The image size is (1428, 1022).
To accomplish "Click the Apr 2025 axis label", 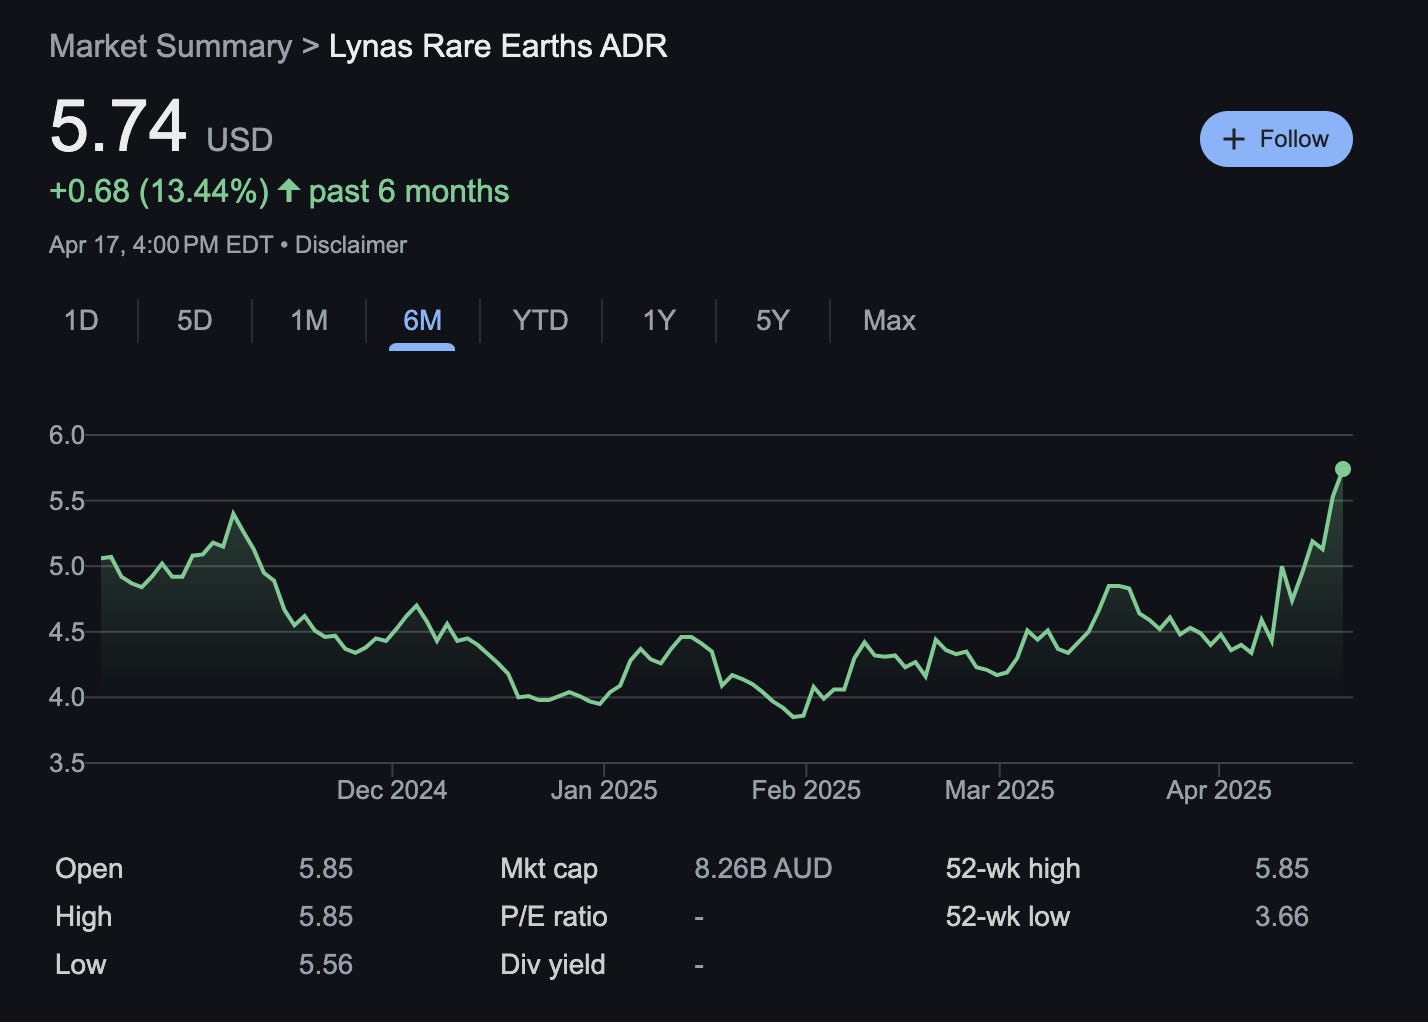I will coord(1219,790).
